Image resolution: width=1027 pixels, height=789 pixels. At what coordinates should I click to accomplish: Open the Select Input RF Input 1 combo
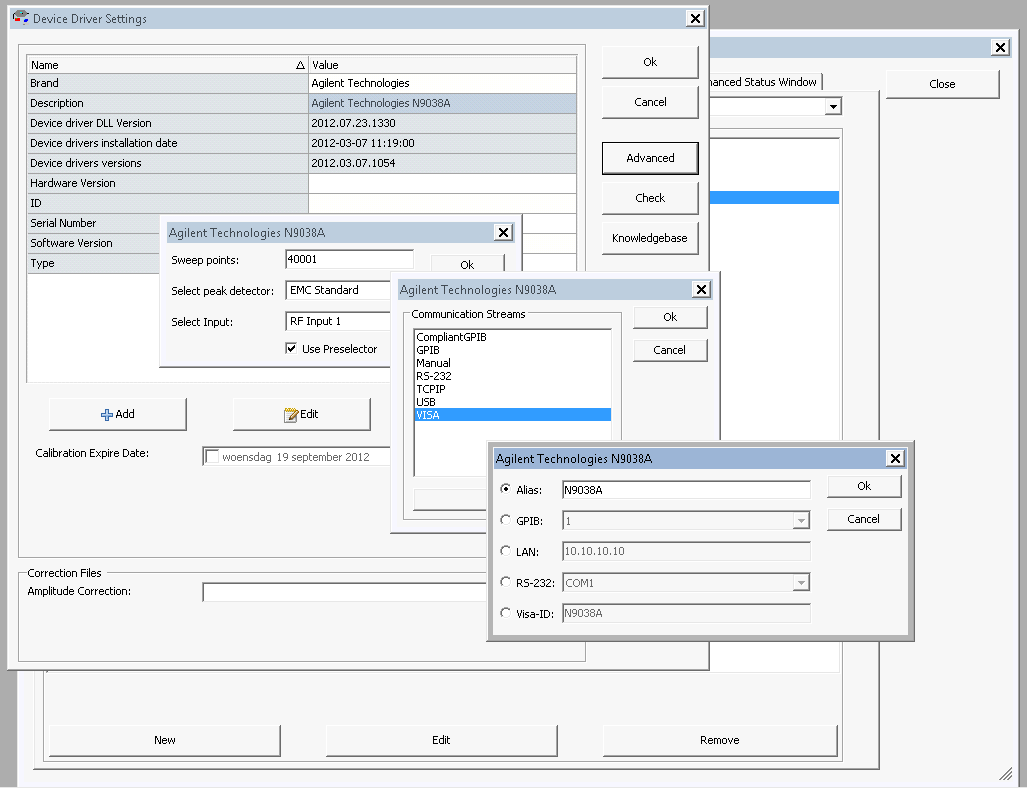point(338,321)
